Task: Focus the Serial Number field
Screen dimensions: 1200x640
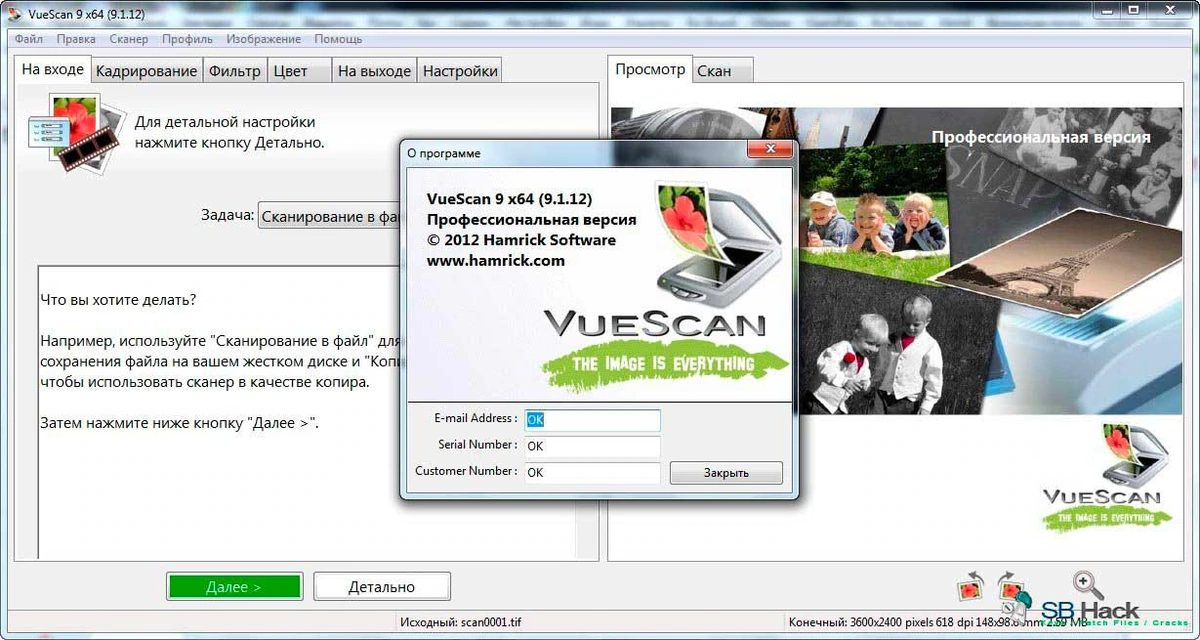Action: (x=592, y=446)
